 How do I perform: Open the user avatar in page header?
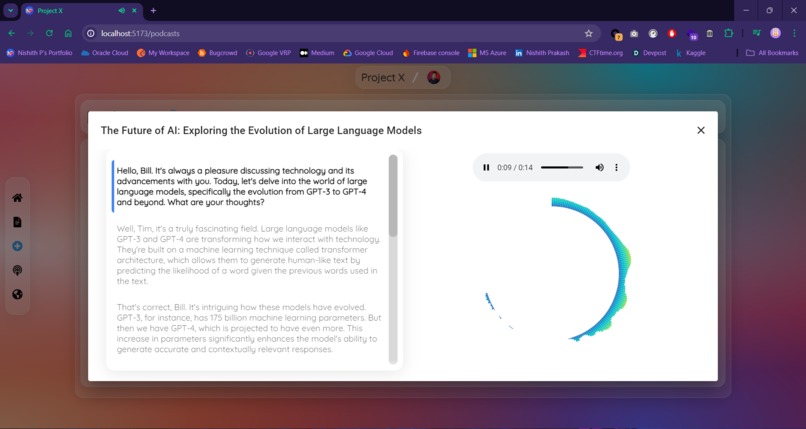pyautogui.click(x=434, y=78)
